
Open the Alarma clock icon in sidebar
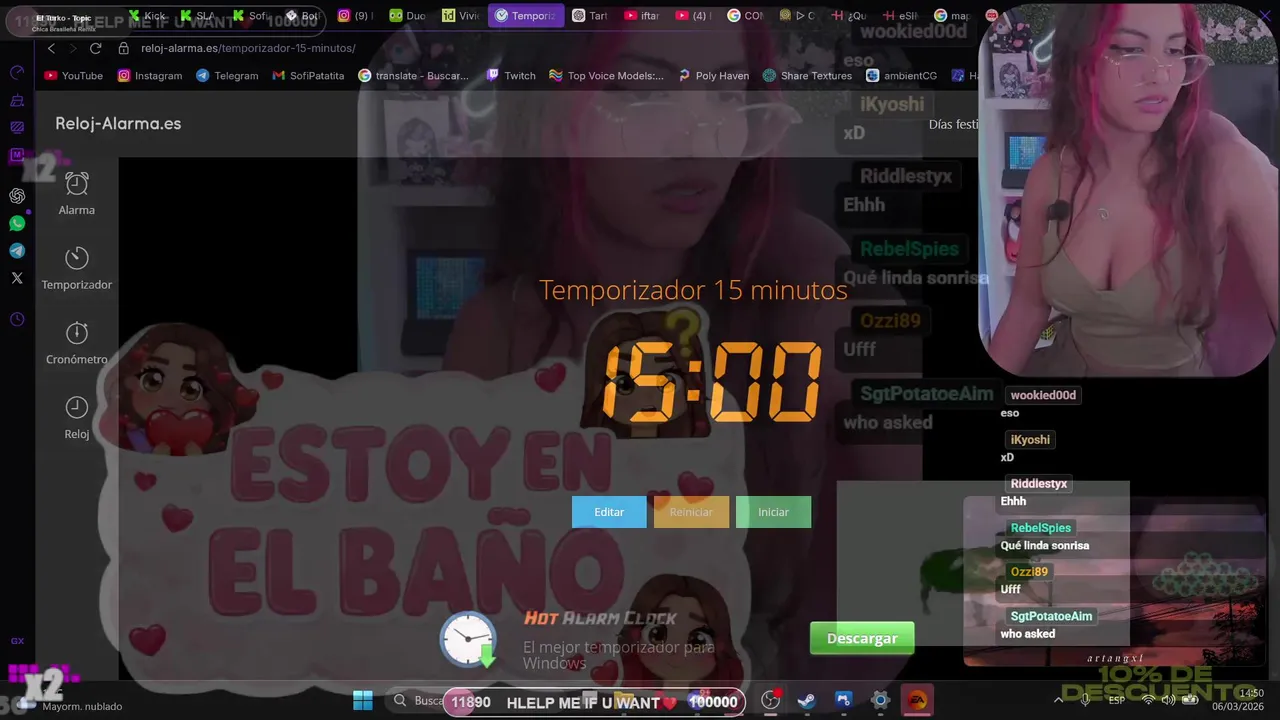pos(77,184)
